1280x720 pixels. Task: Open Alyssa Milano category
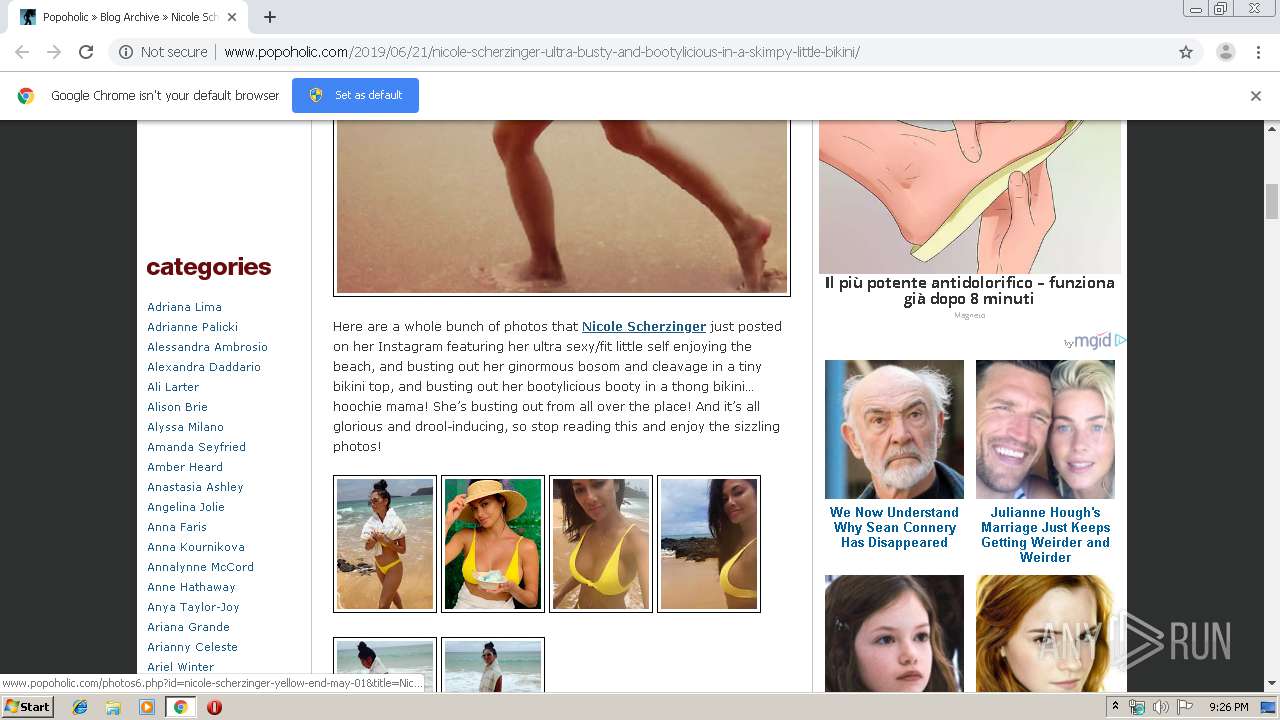pyautogui.click(x=185, y=427)
